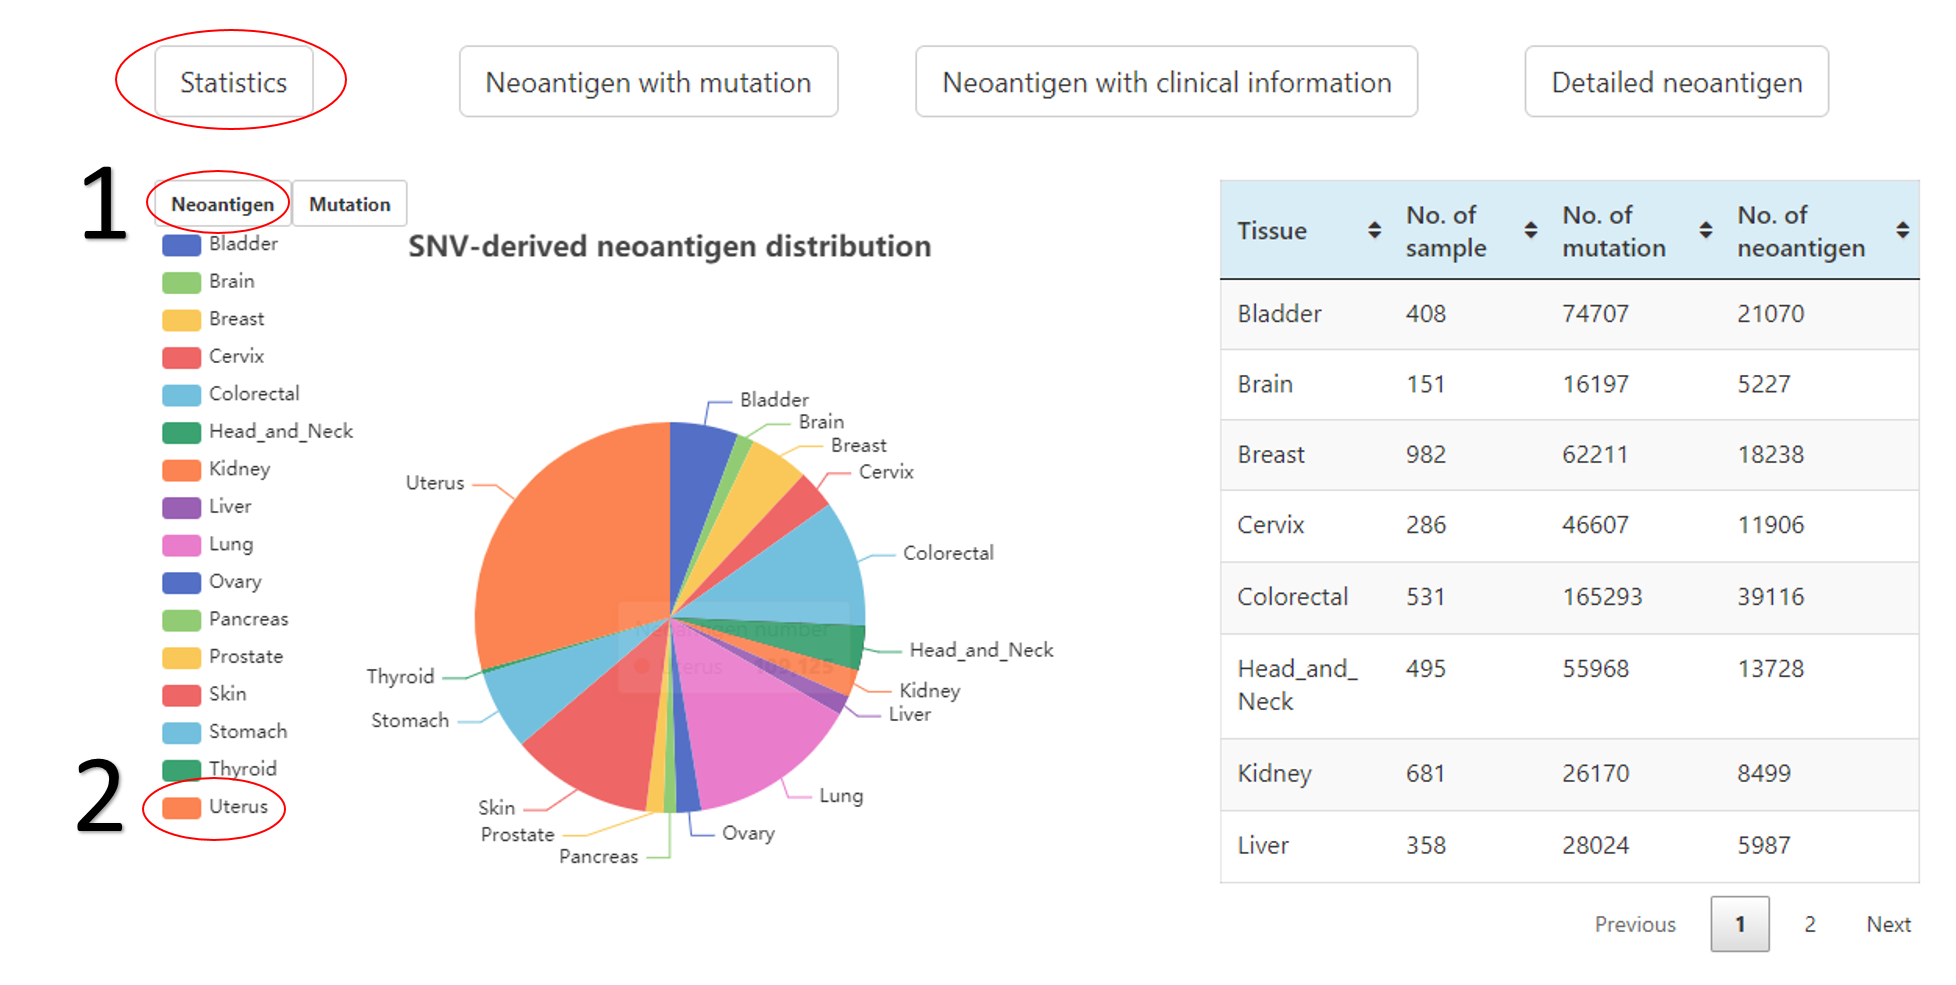Open the Statistics section
Screen dimensions: 1956x985
click(x=233, y=82)
